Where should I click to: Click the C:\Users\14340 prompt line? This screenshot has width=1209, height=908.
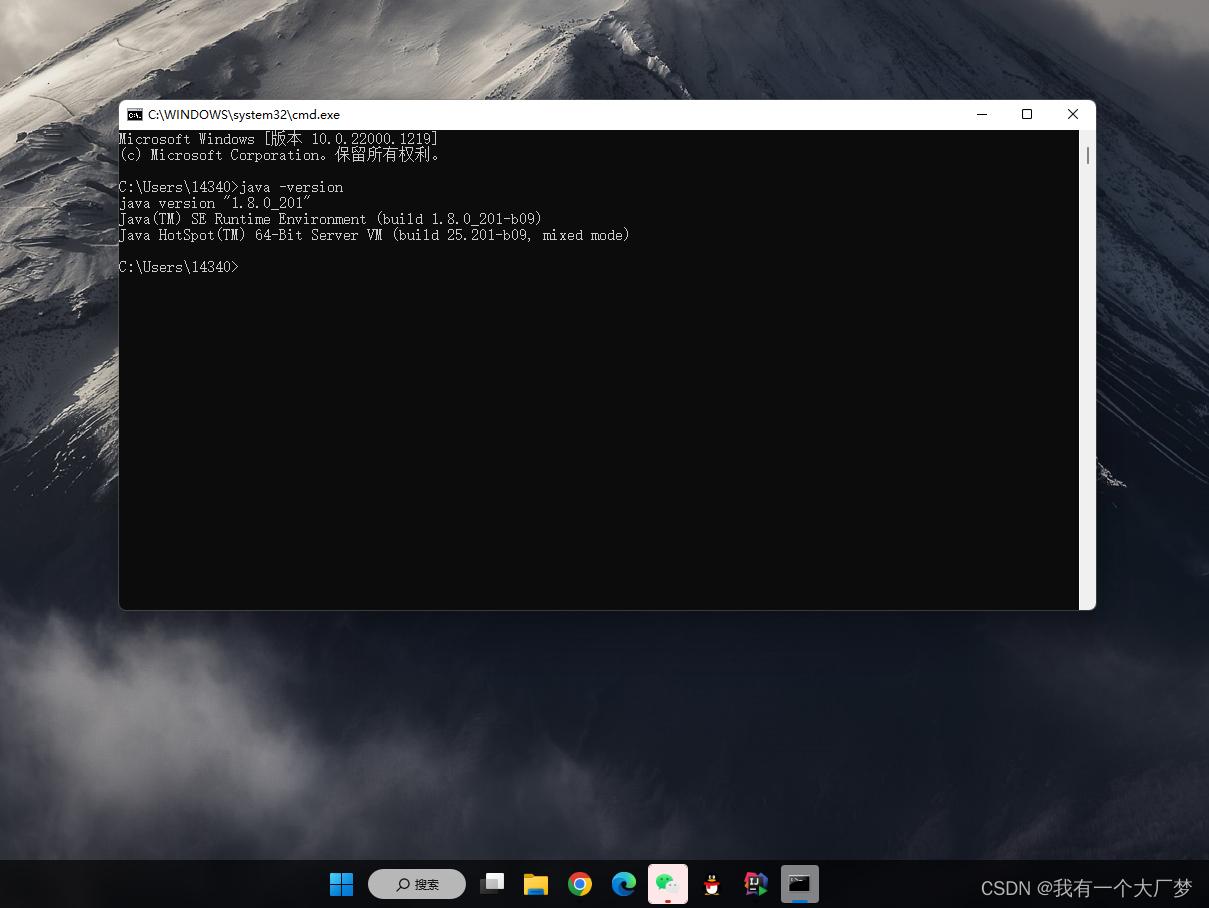[x=178, y=267]
